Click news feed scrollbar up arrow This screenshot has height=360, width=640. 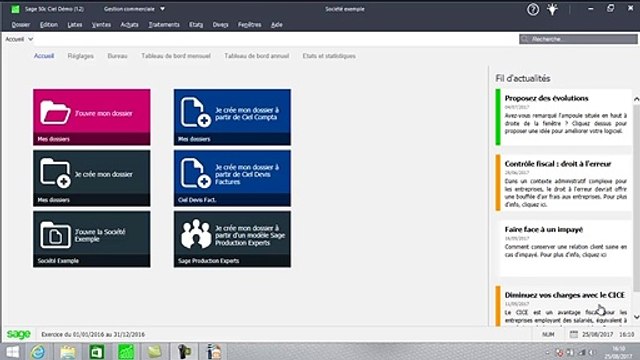tap(636, 99)
